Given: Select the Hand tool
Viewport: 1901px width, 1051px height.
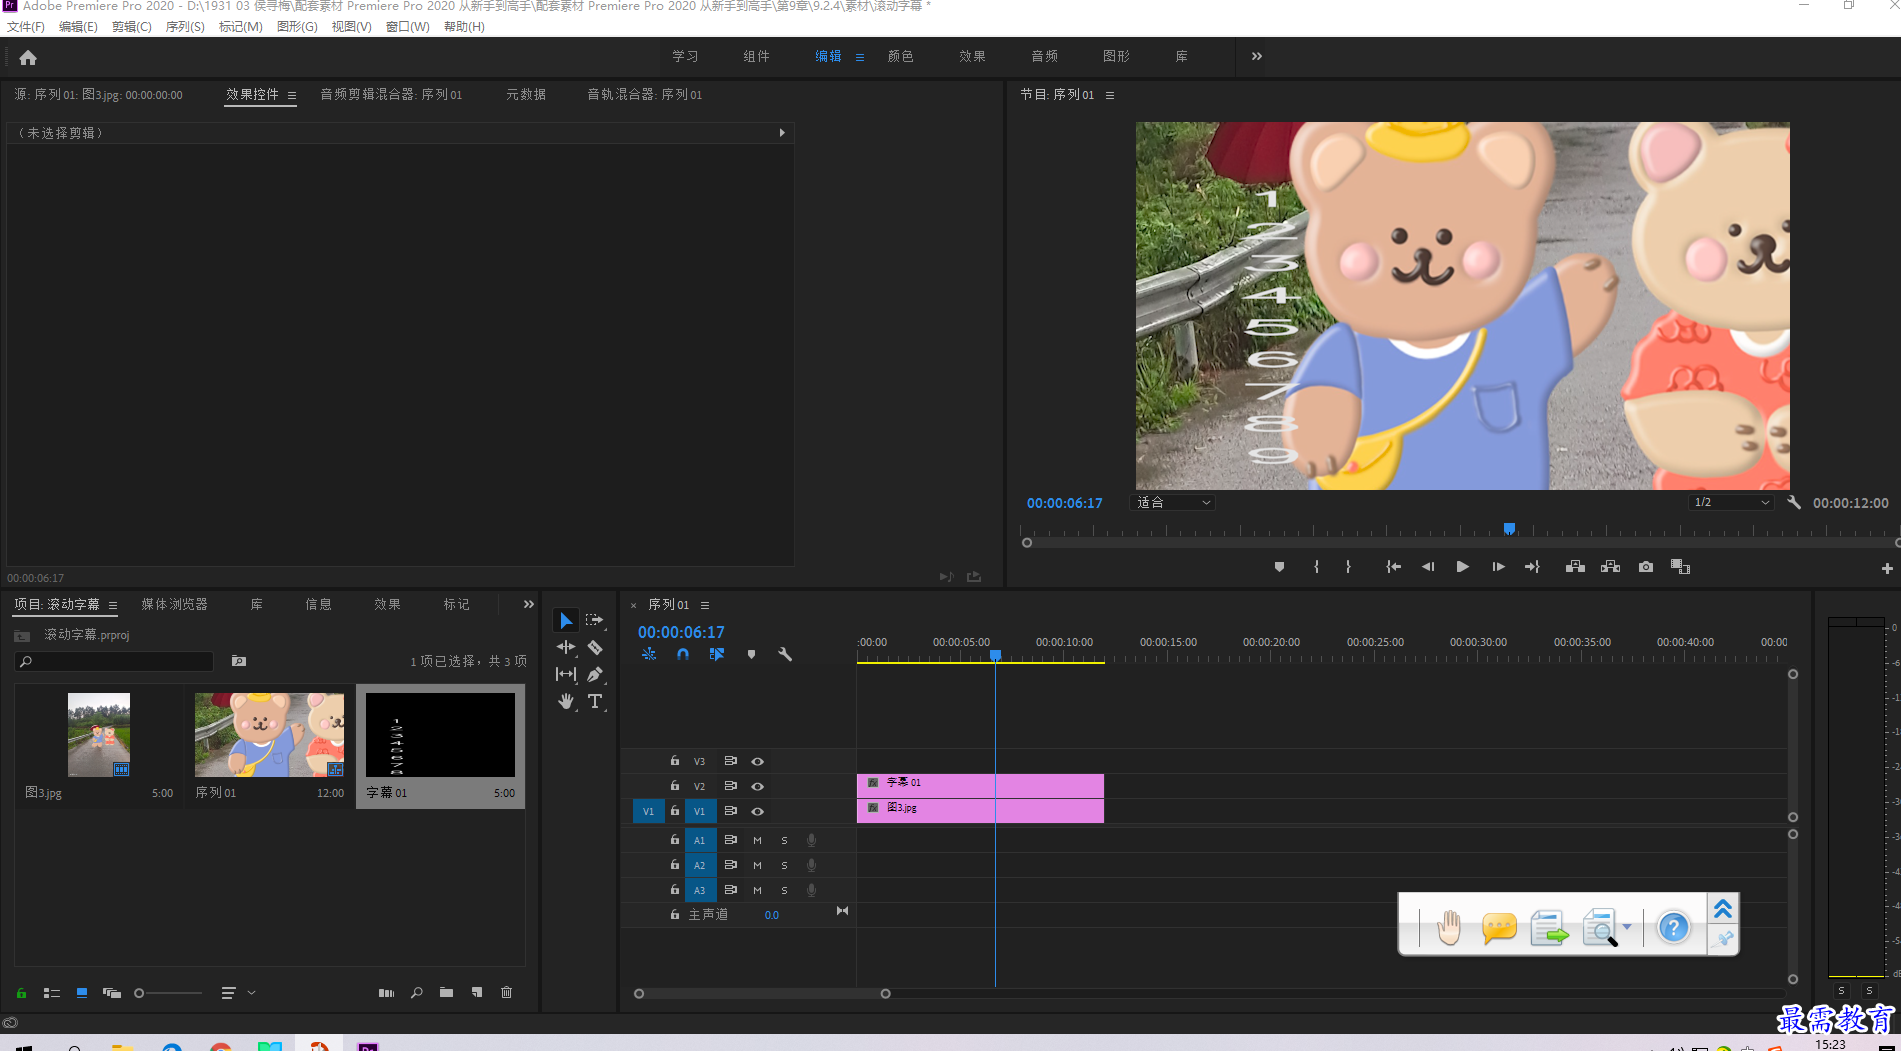Looking at the screenshot, I should (x=566, y=702).
